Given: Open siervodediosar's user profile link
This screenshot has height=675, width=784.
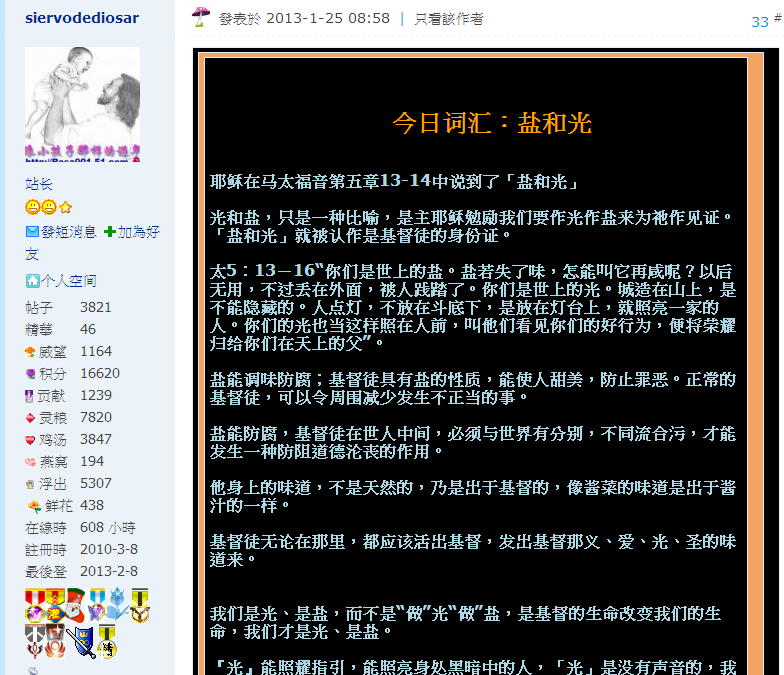Looking at the screenshot, I should tap(82, 18).
